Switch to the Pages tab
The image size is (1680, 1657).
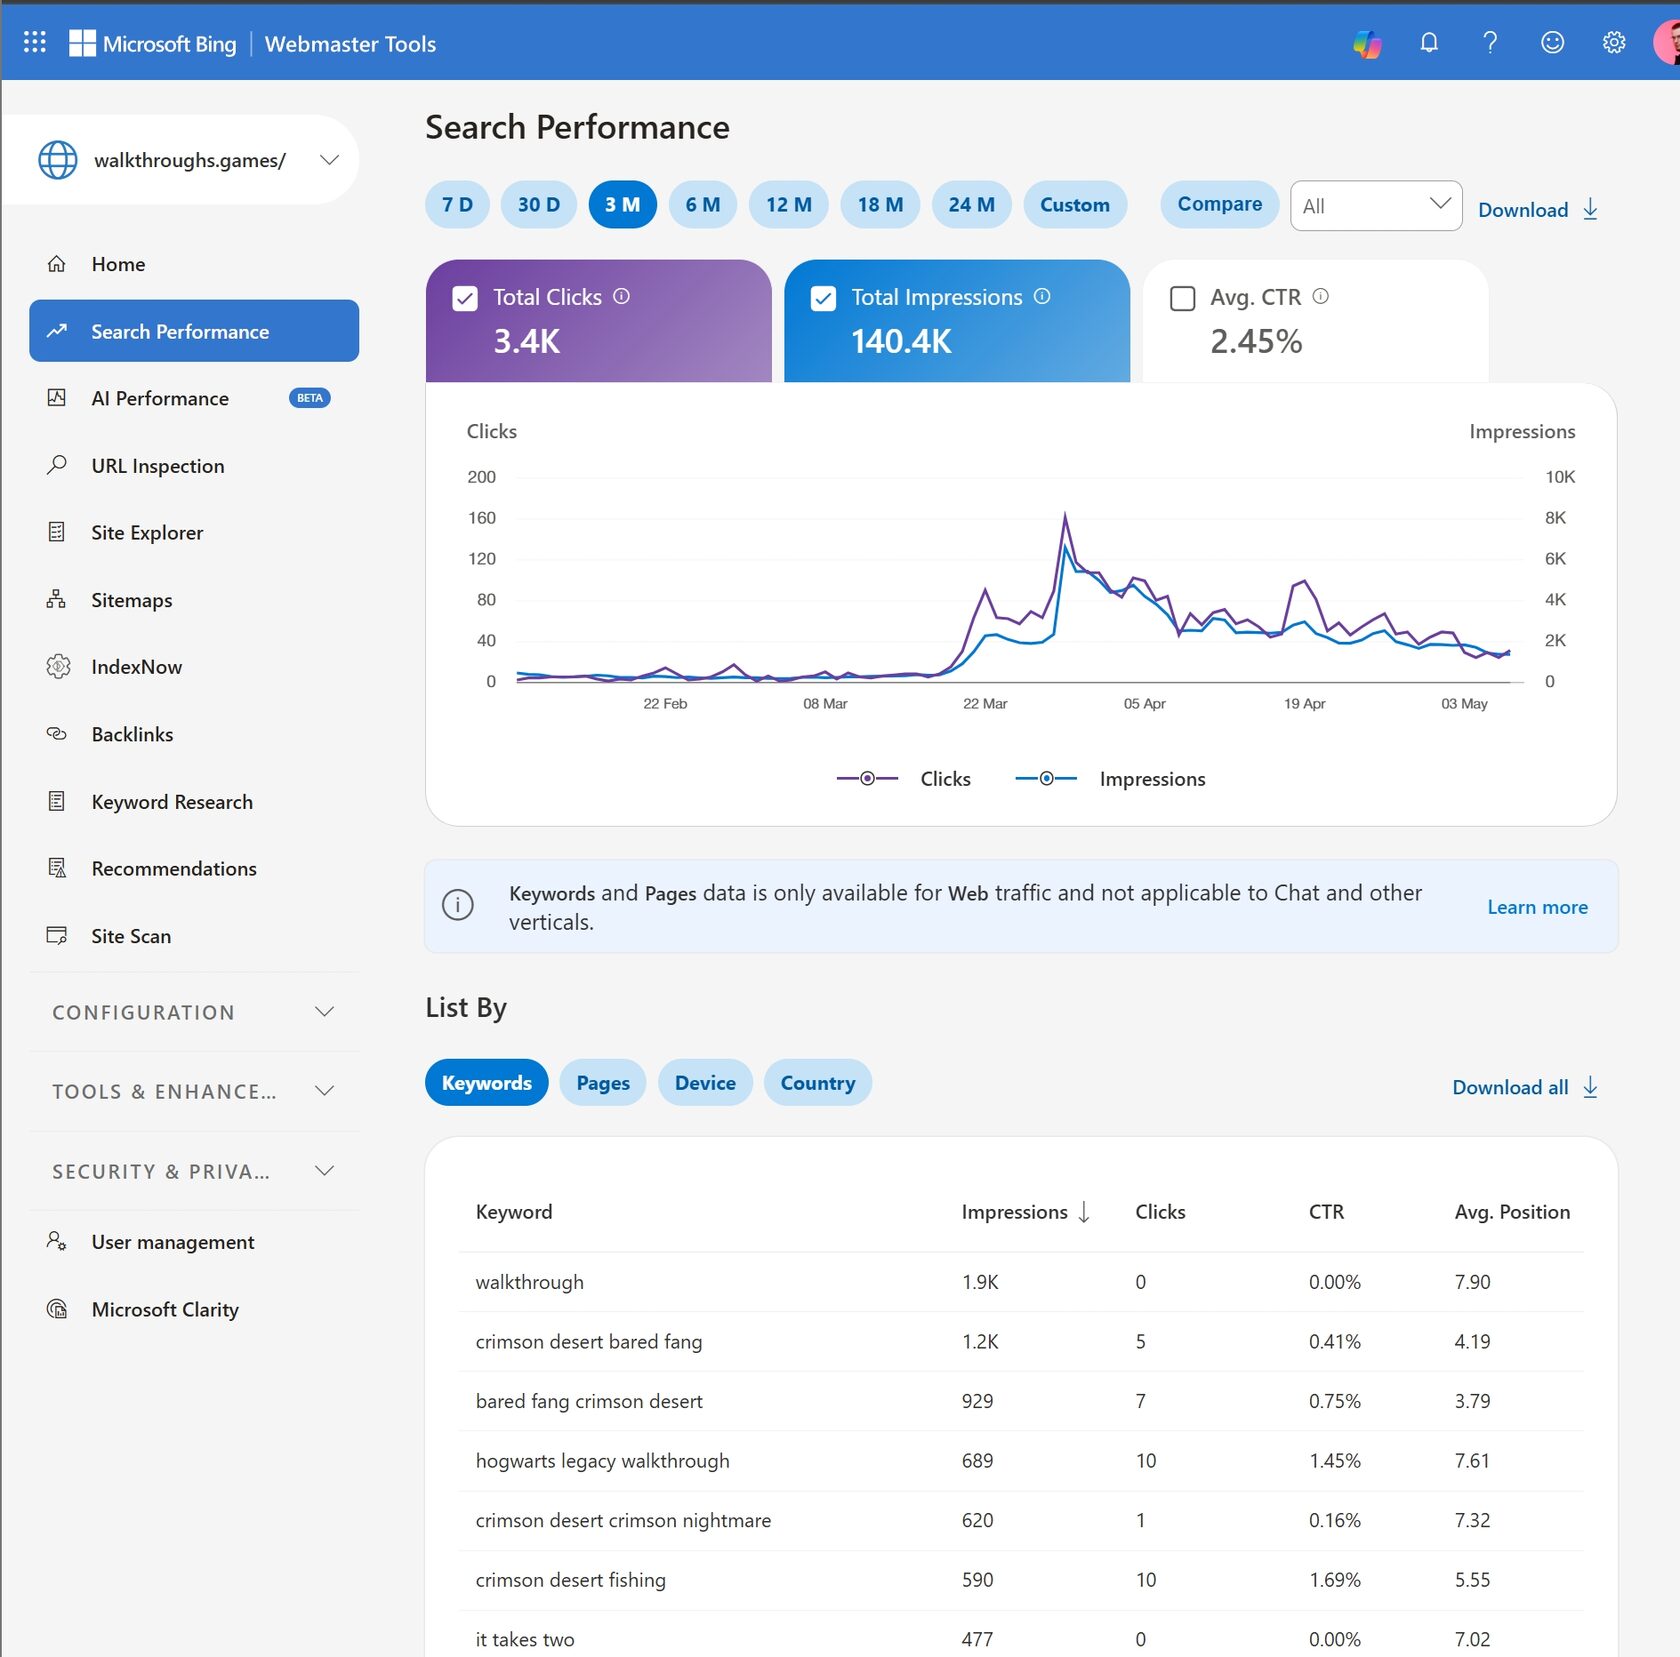(603, 1083)
